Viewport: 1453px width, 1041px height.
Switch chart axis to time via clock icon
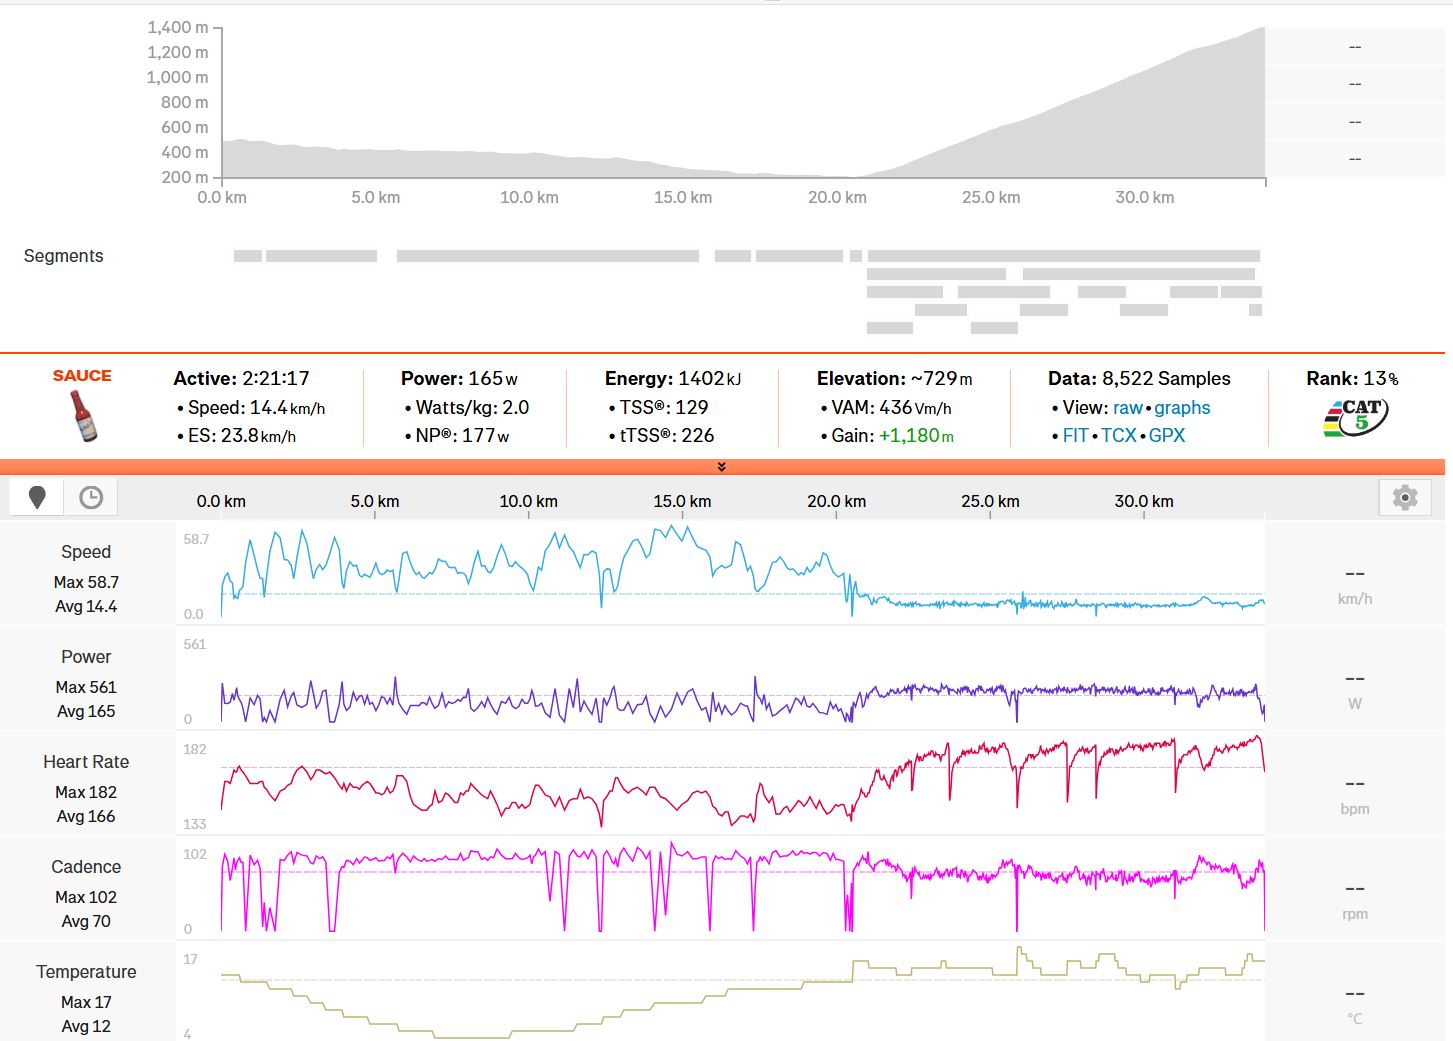(x=91, y=498)
